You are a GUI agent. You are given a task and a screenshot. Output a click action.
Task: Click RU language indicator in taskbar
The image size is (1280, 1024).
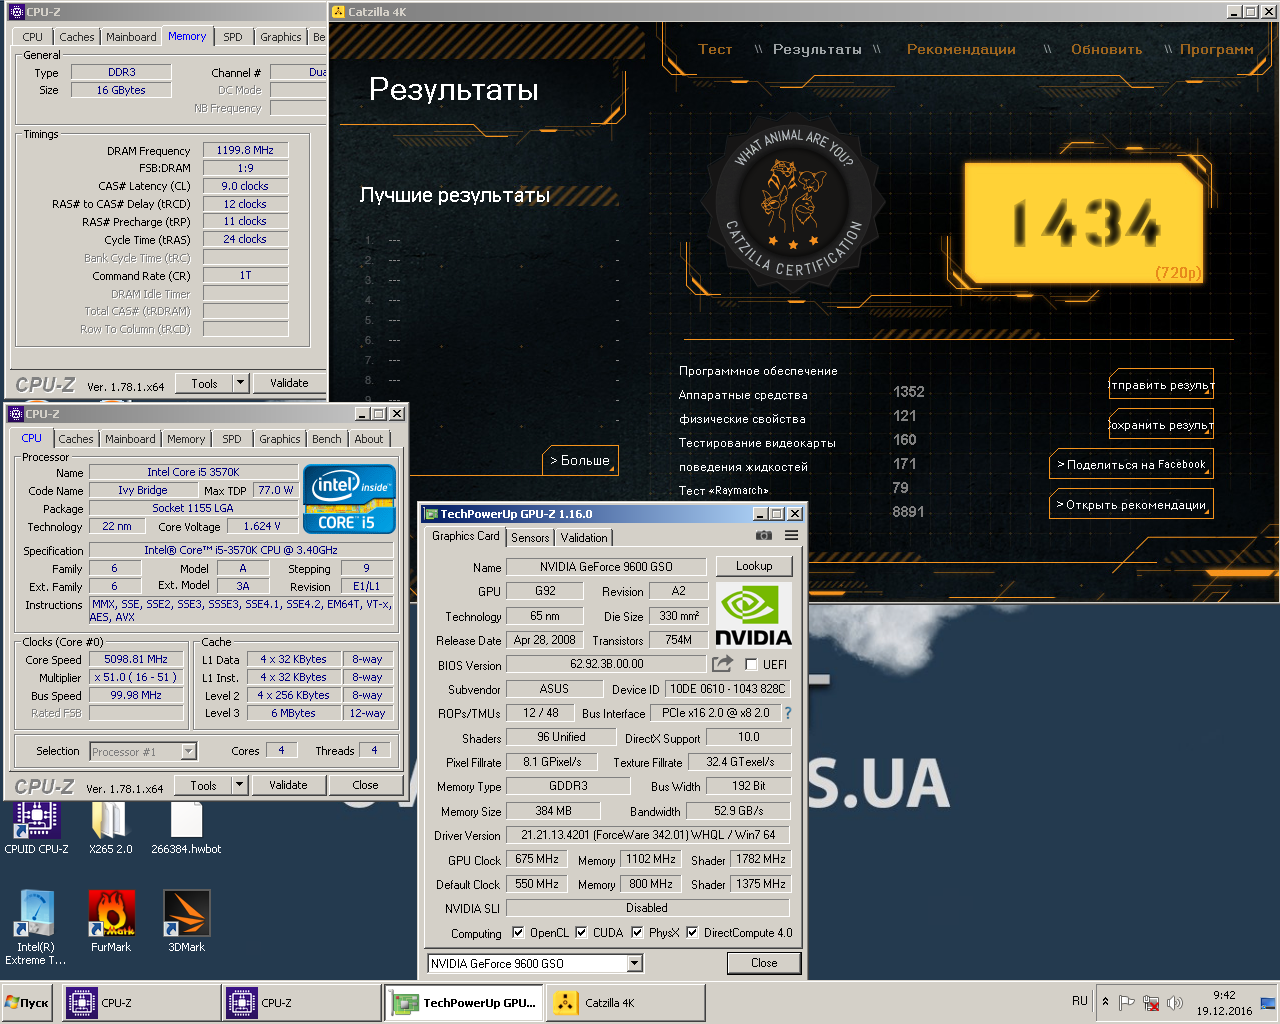coord(1080,1001)
